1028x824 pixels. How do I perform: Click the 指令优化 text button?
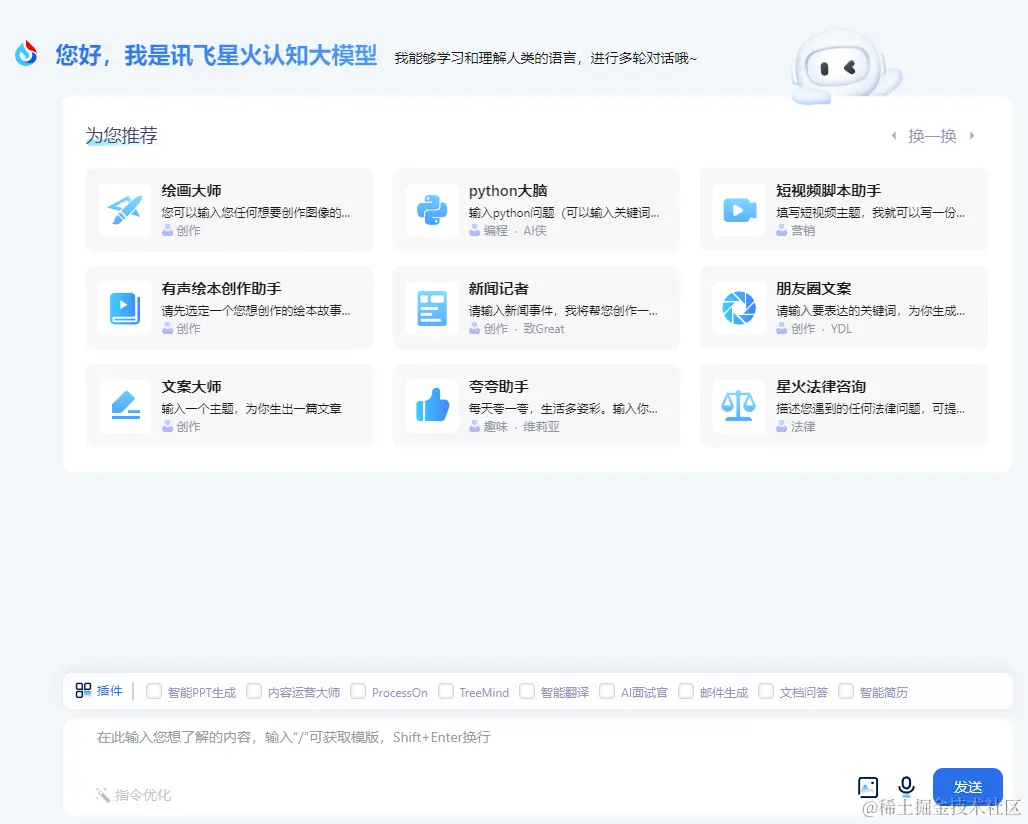[x=143, y=795]
